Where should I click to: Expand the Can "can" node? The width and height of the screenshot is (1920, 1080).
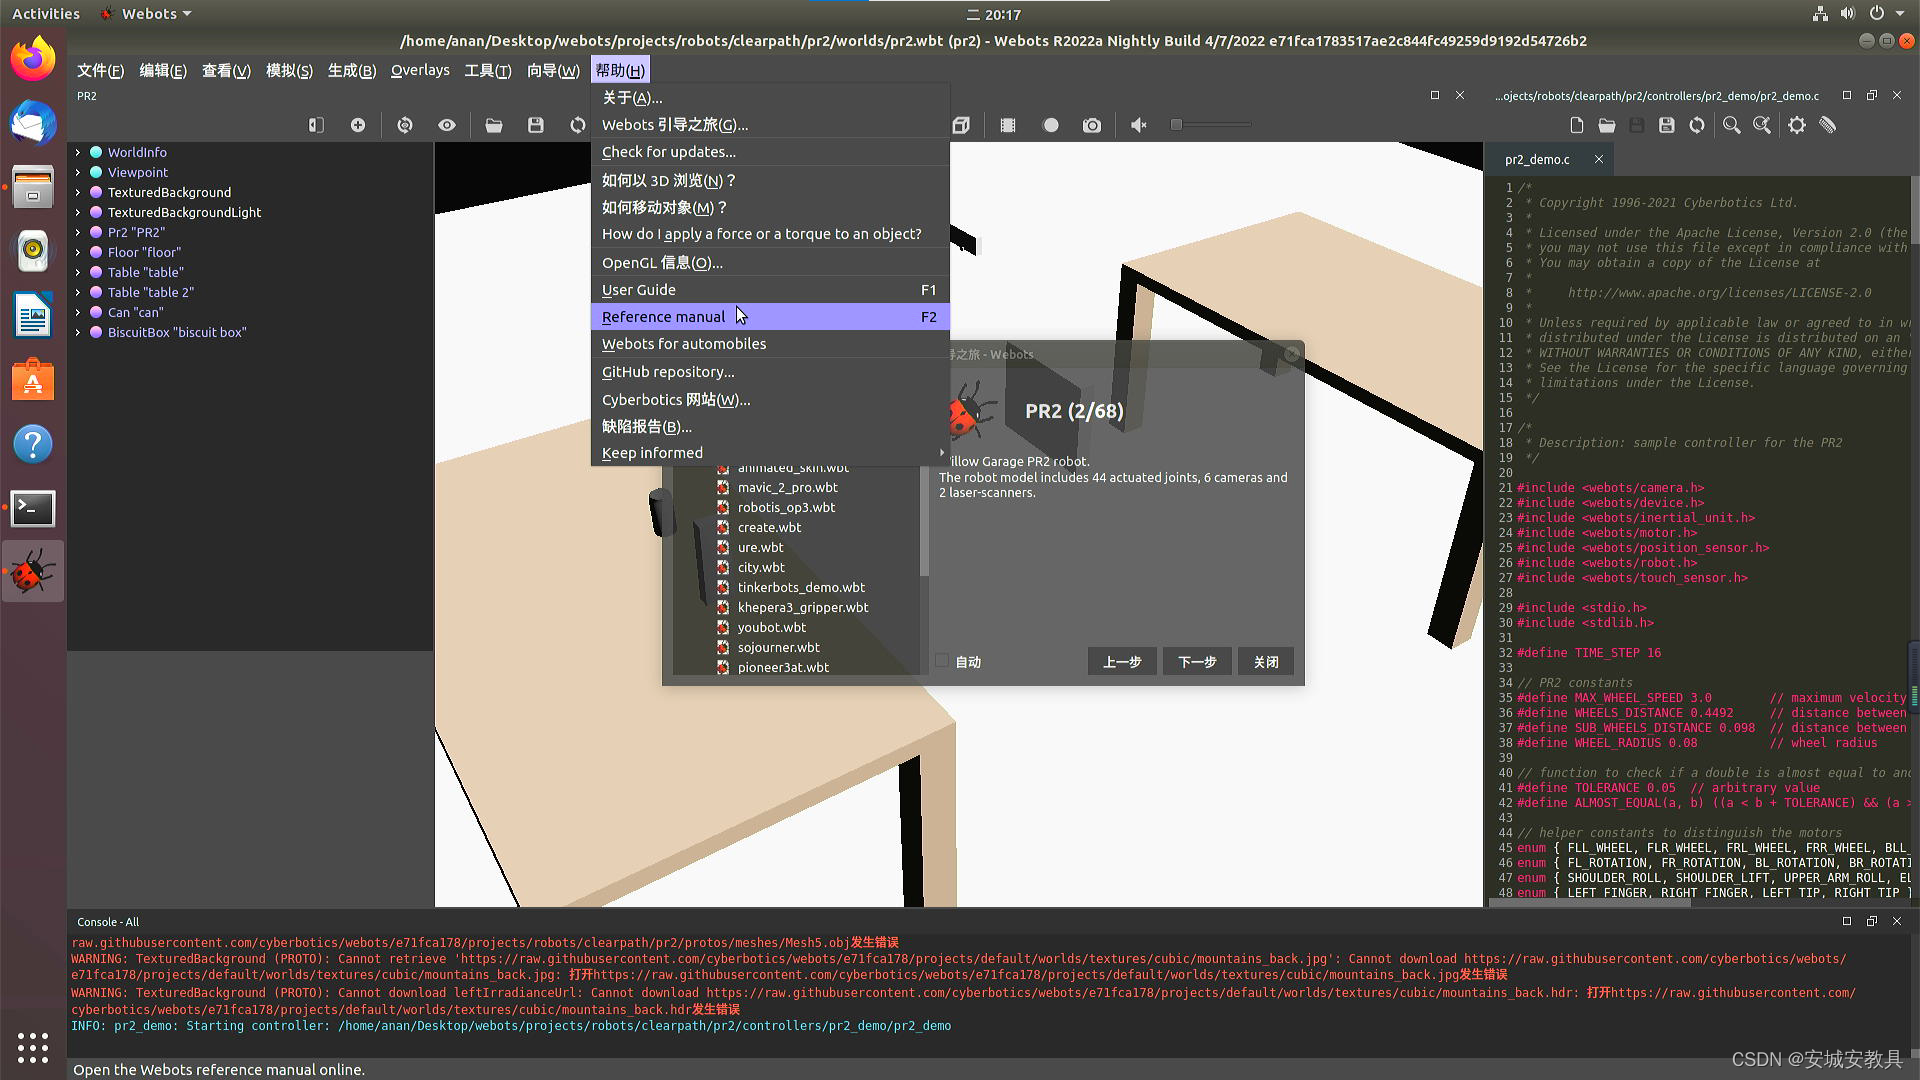77,312
